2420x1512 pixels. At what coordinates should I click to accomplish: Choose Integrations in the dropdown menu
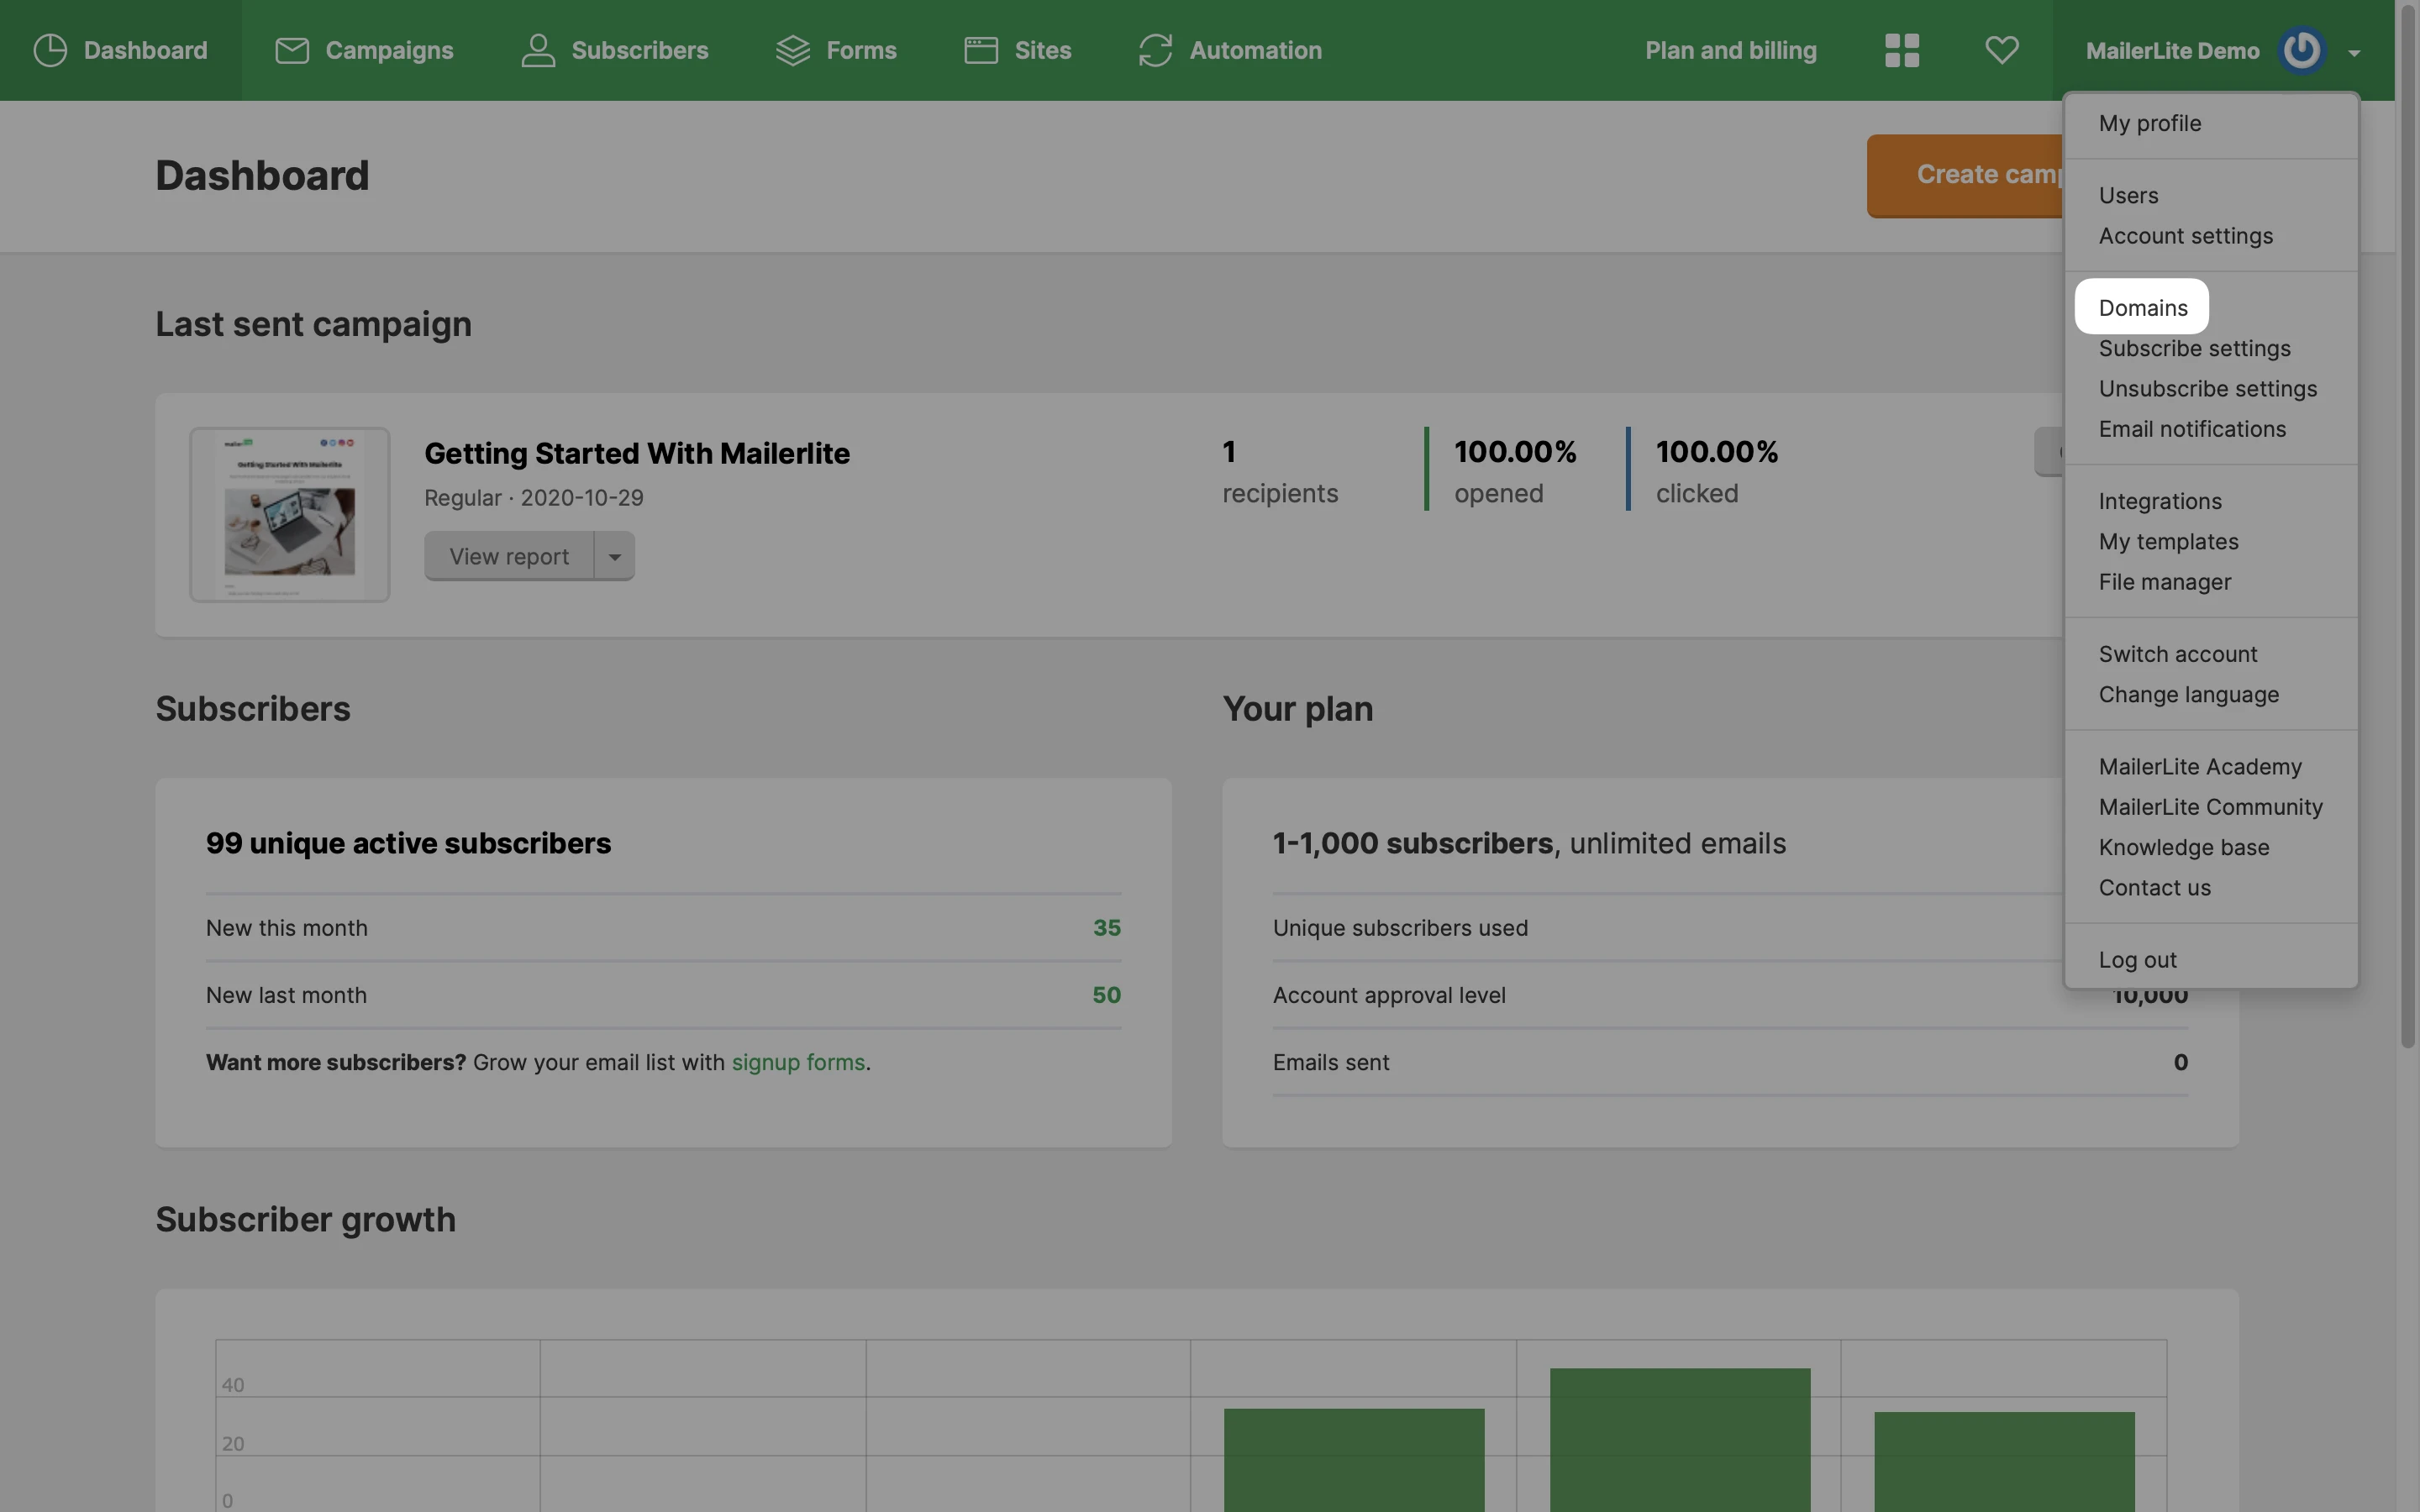coord(2159,501)
